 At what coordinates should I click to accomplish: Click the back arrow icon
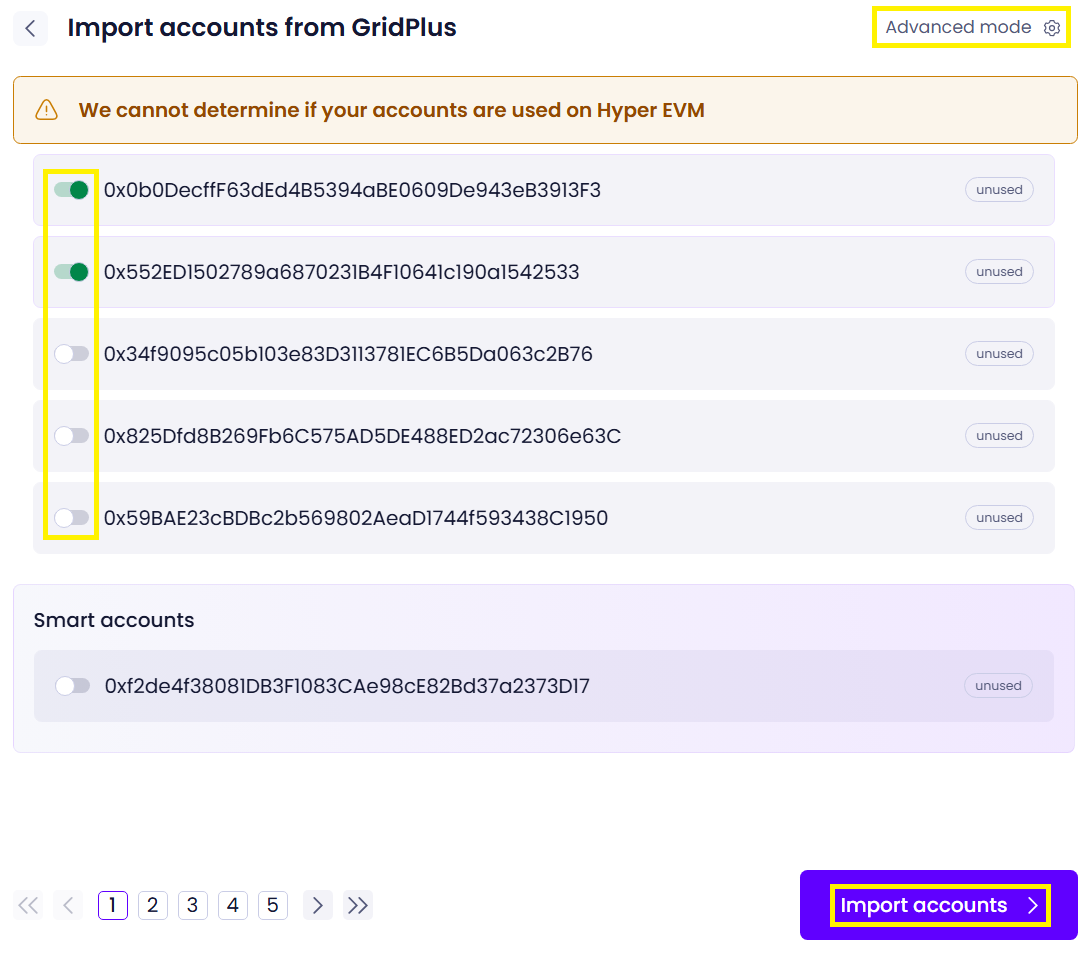[30, 28]
